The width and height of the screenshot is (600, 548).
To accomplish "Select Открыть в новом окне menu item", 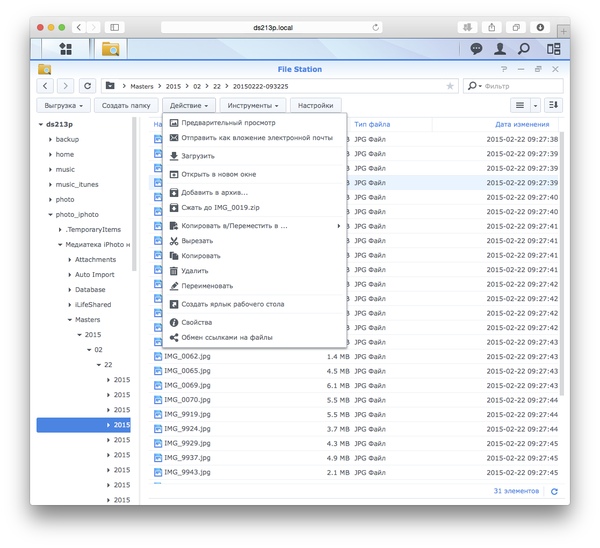I will 254,175.
